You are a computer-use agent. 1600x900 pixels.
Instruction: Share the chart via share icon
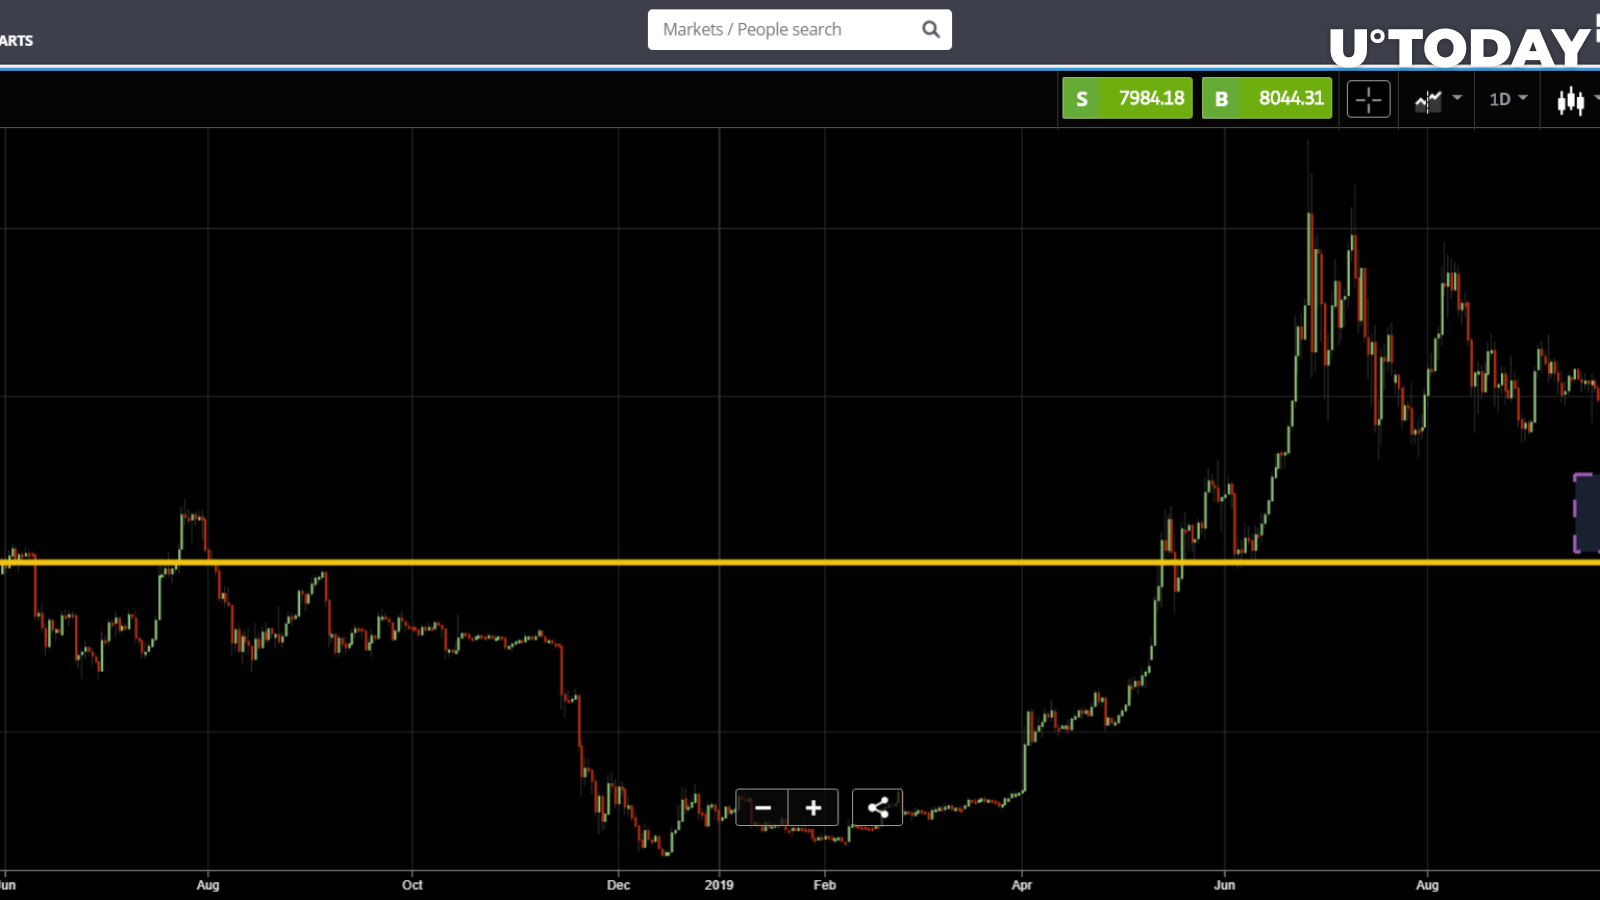[877, 807]
